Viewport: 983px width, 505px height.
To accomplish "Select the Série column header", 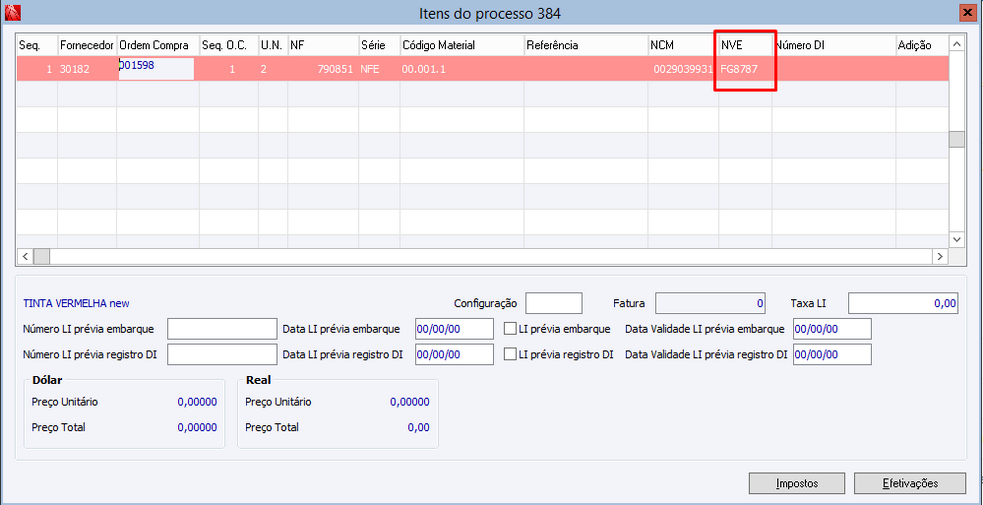I will click(379, 45).
